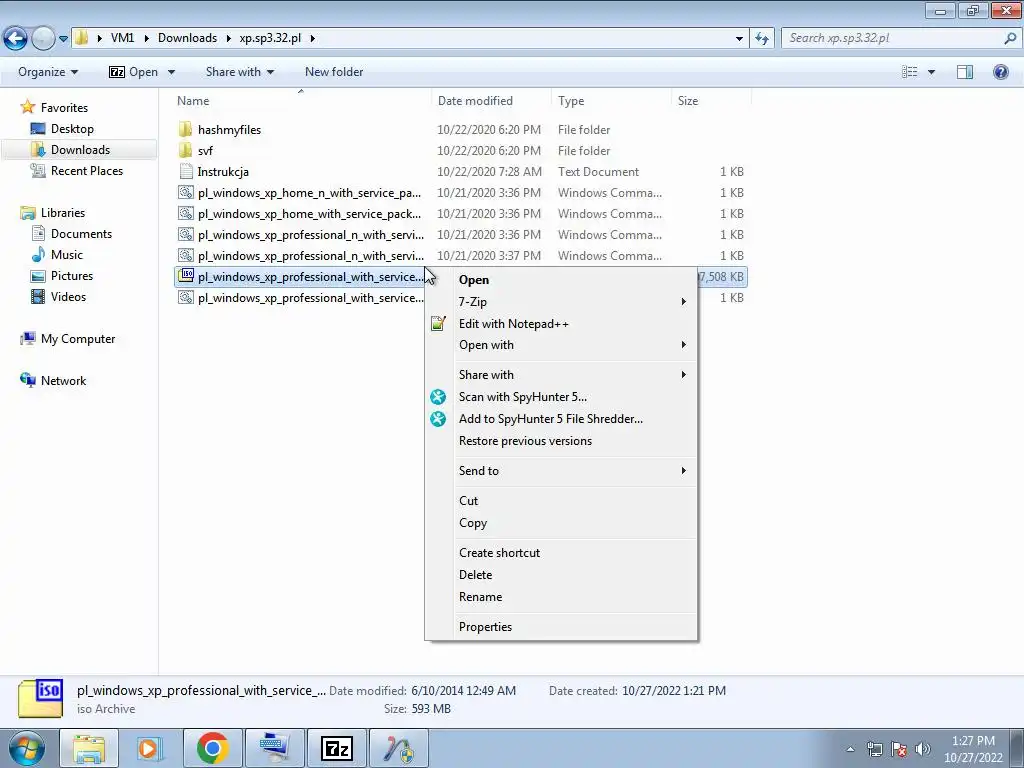
Task: Click the change view icon
Action: [910, 72]
